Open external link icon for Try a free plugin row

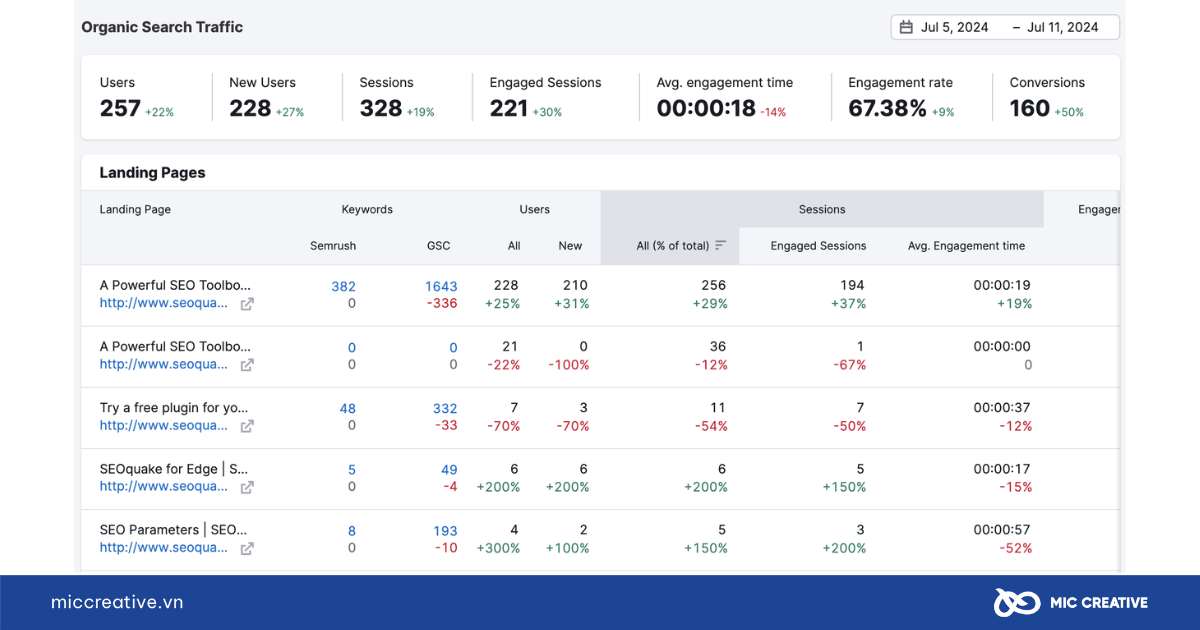click(247, 426)
